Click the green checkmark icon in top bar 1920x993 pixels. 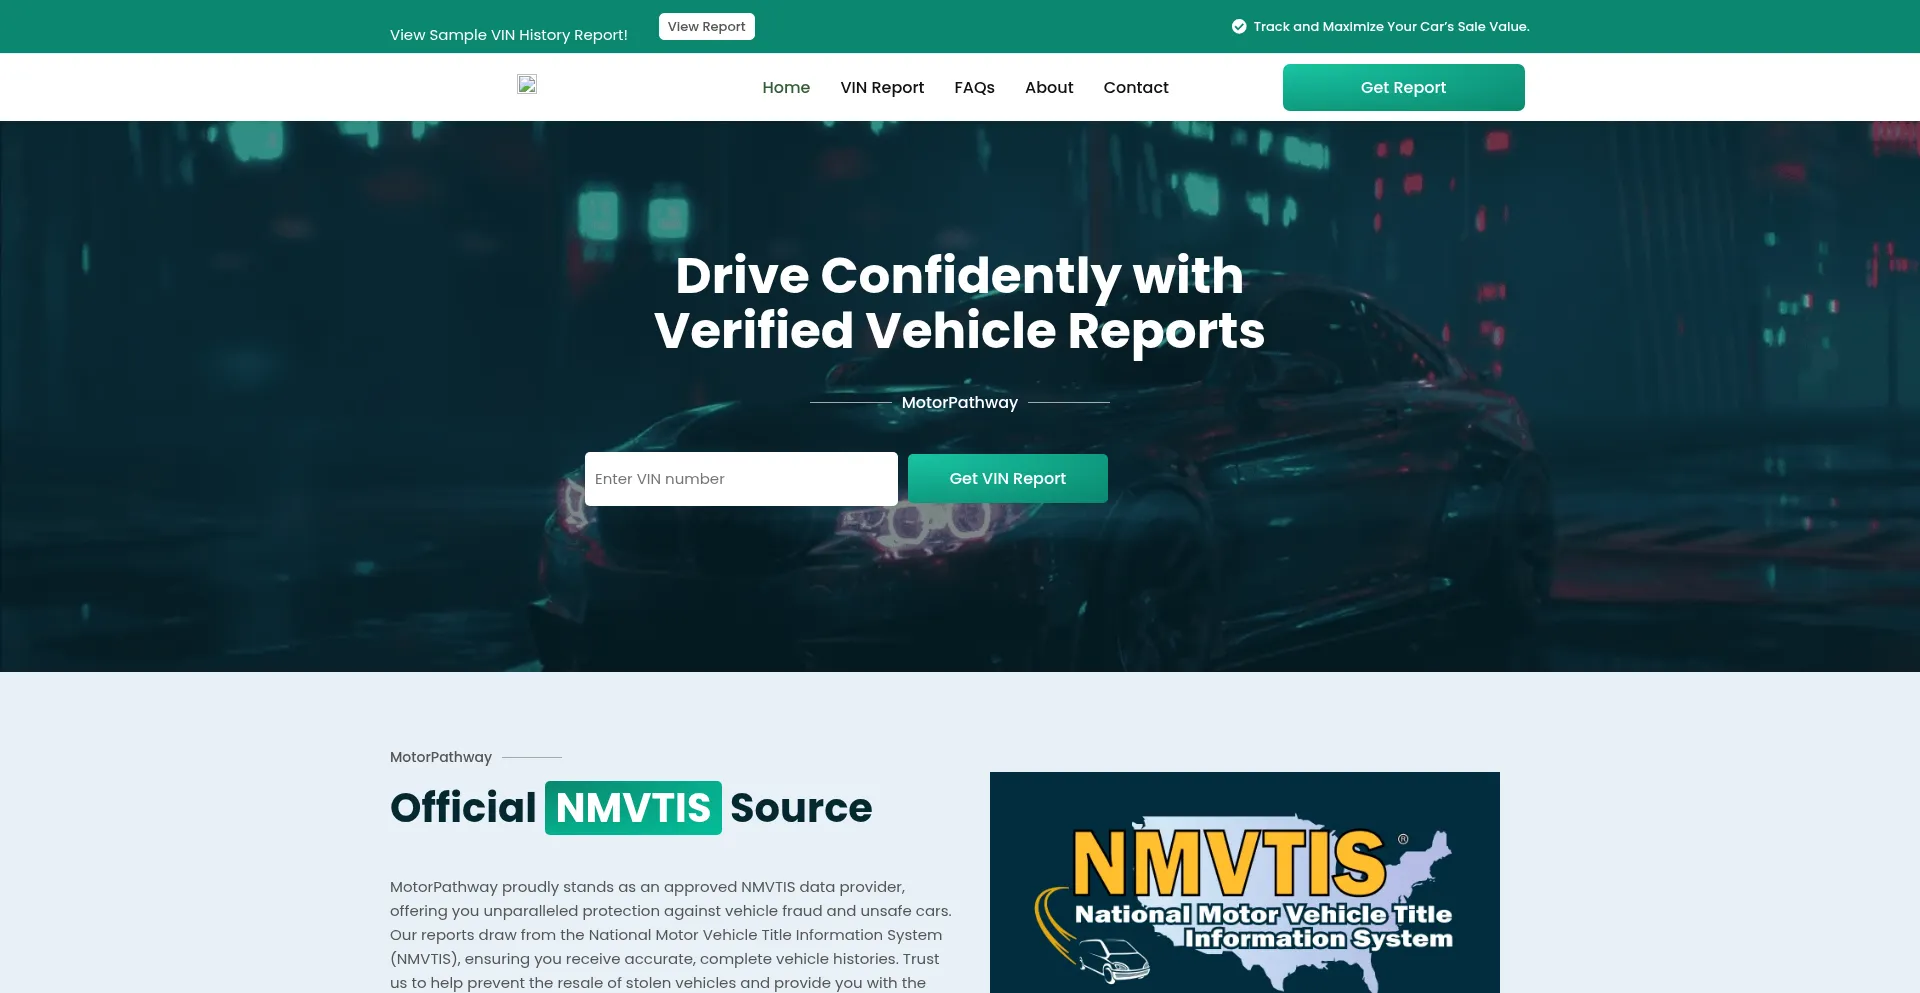(x=1239, y=27)
